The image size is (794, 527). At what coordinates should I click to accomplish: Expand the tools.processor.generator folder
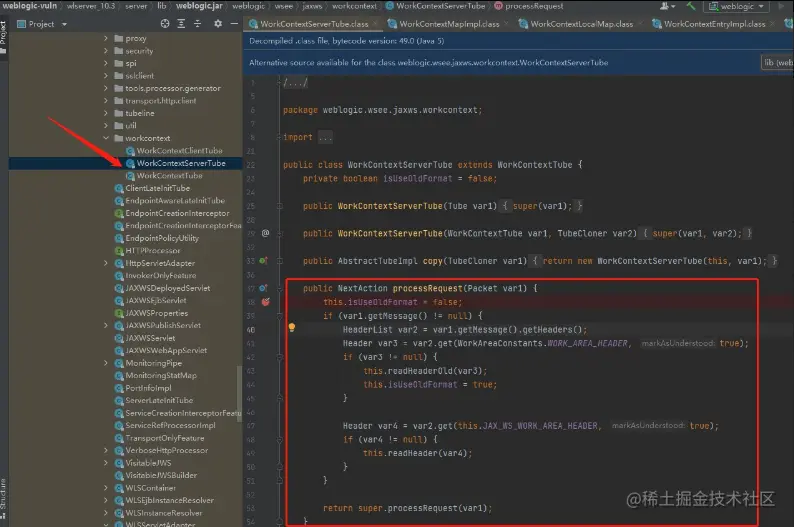point(106,88)
